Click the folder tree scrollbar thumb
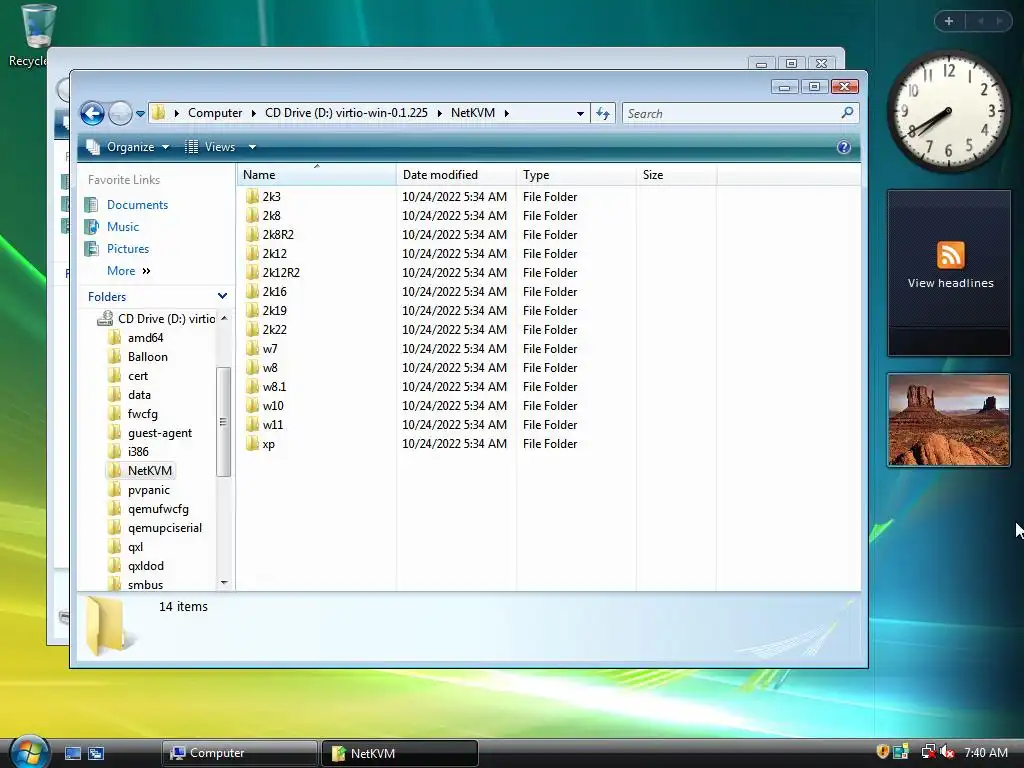 pos(223,422)
